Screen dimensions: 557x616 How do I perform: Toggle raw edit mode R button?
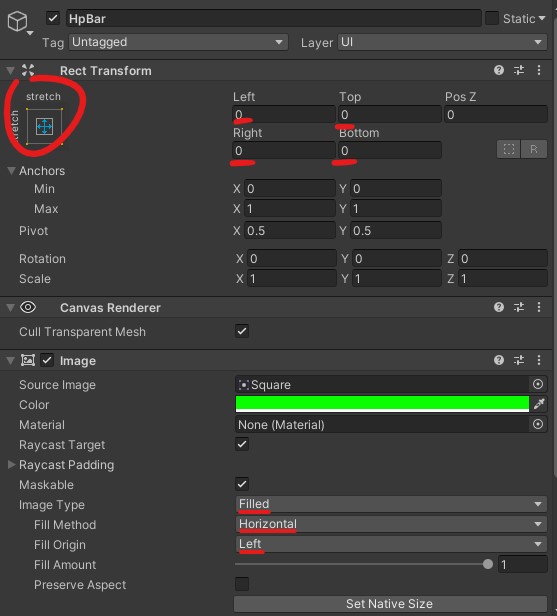click(x=533, y=149)
